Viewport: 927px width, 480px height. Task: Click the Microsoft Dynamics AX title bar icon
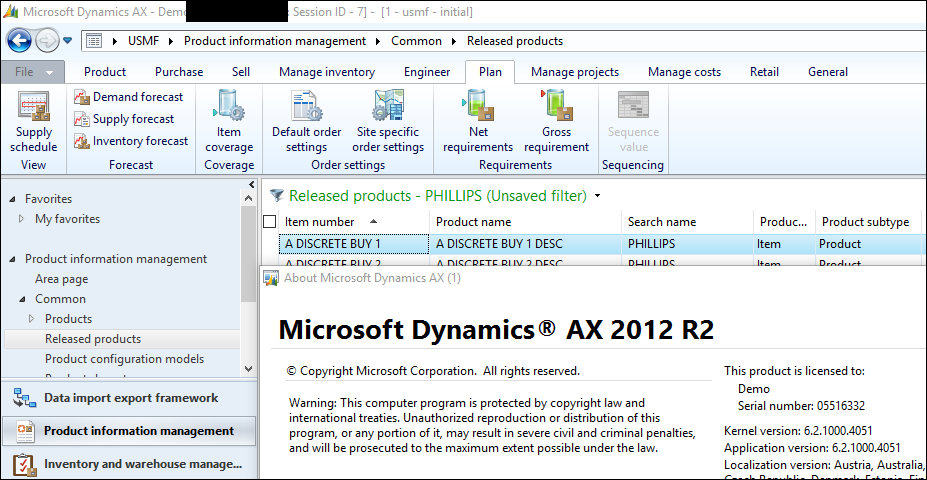(x=11, y=12)
